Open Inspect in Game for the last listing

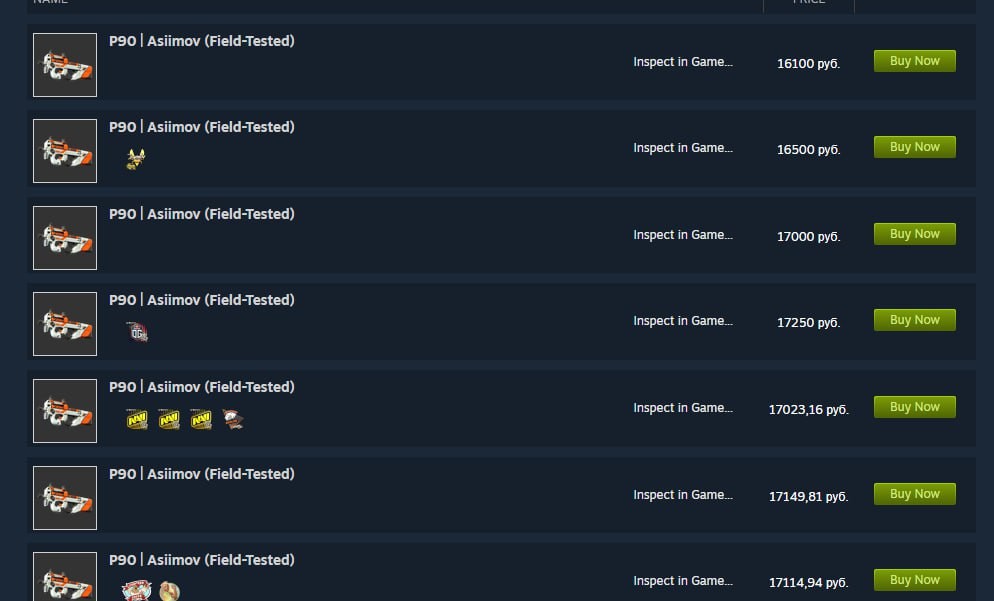pyautogui.click(x=683, y=581)
